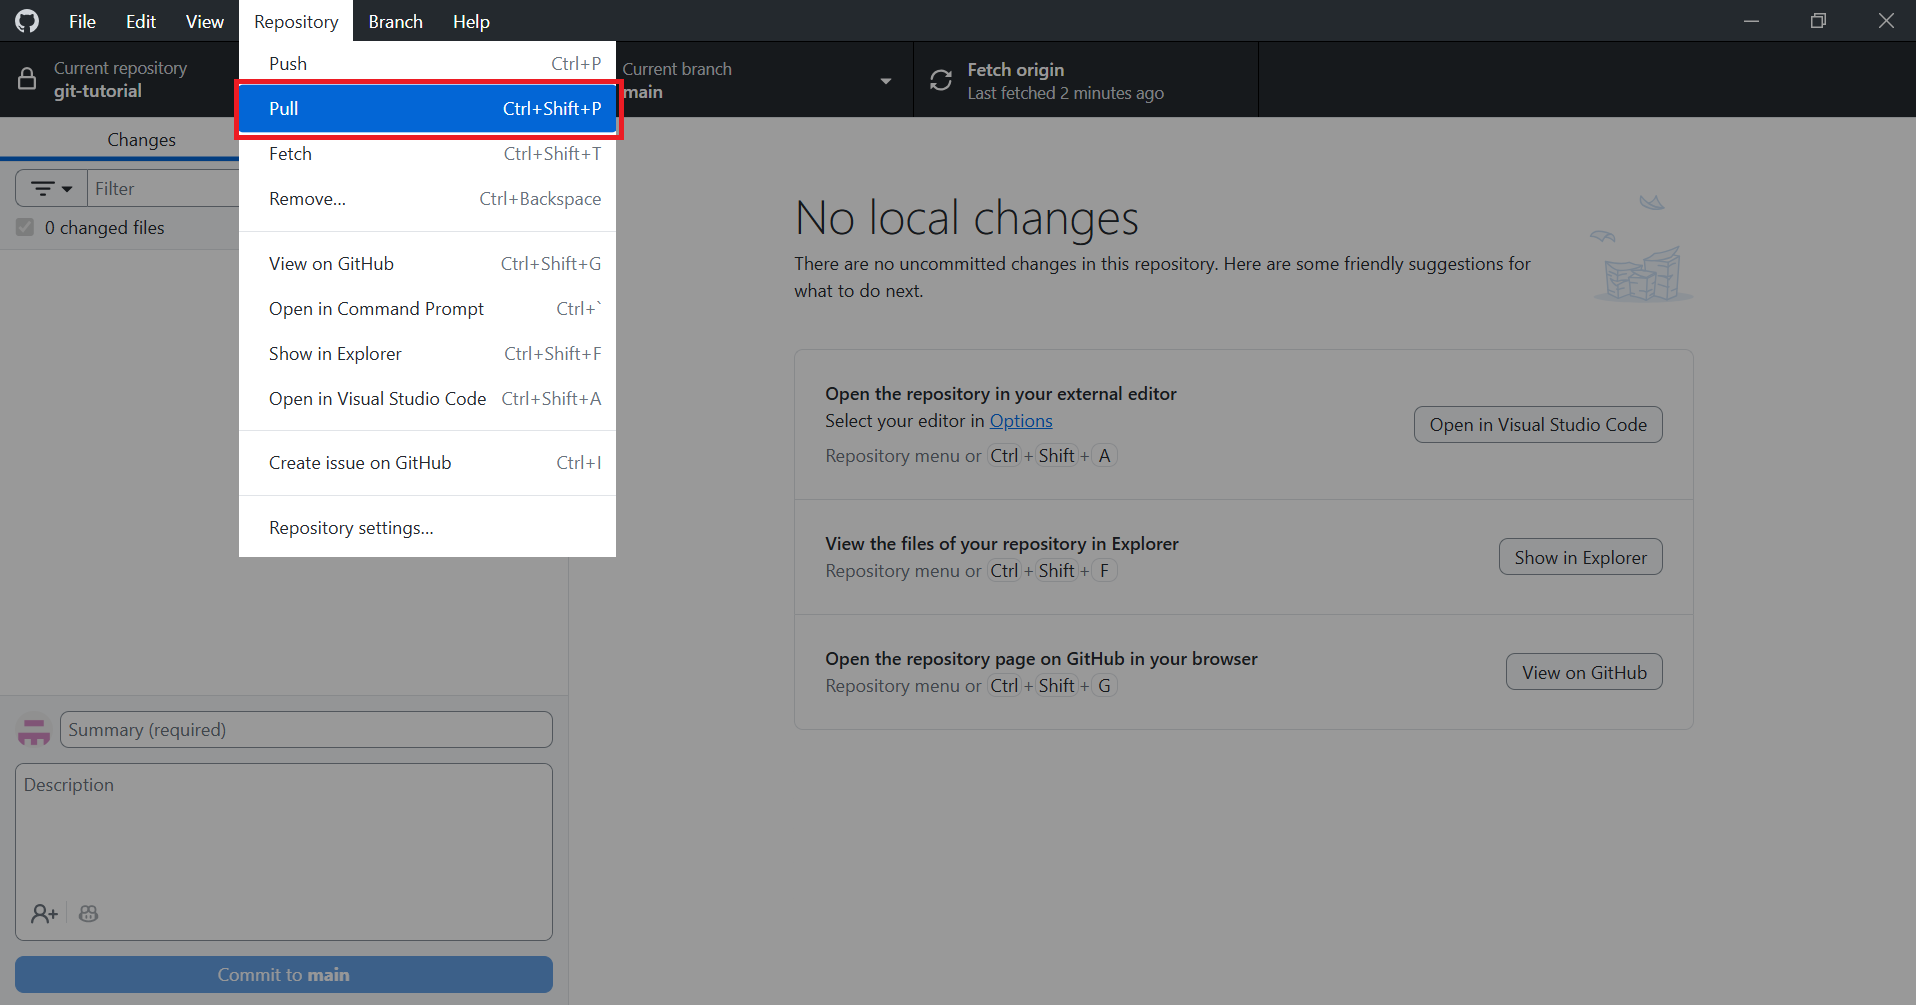Minimize the GitHub Desktop window
Screen dimensions: 1916x1005
click(x=1751, y=21)
